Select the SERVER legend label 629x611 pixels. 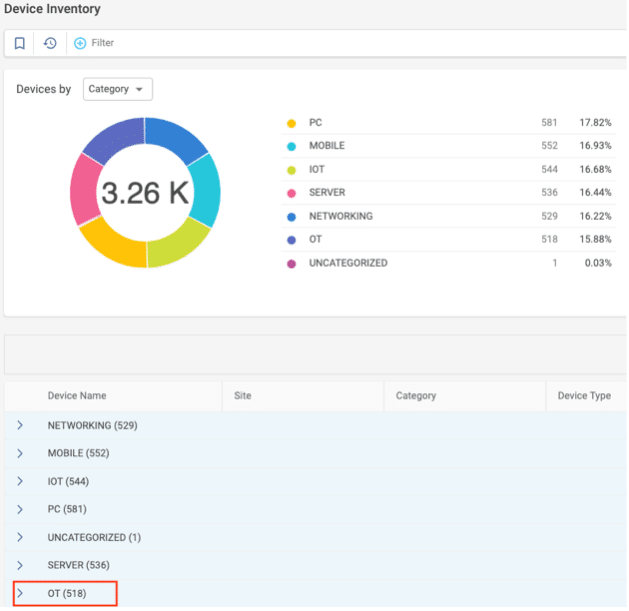tap(327, 193)
